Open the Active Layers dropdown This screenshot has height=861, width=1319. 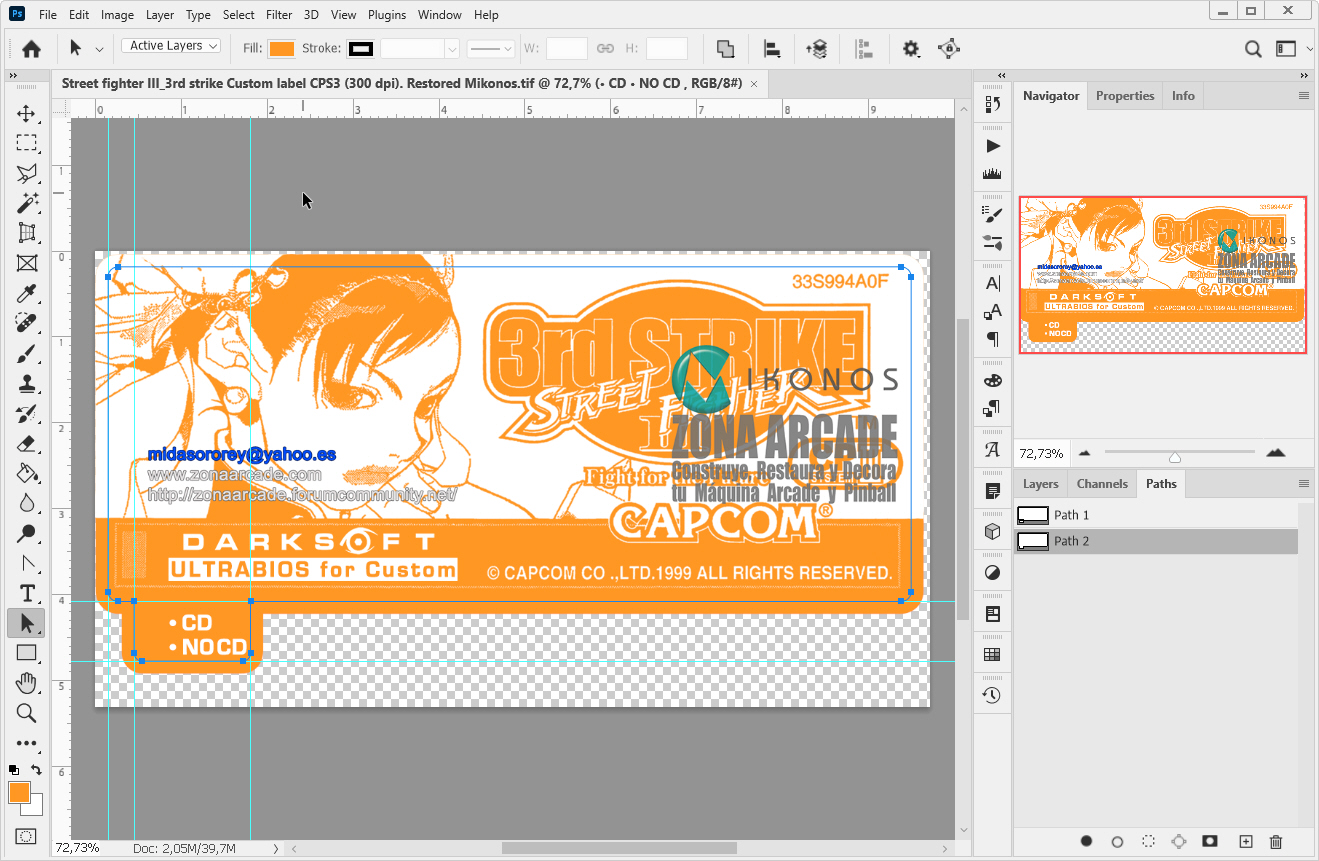(x=170, y=46)
